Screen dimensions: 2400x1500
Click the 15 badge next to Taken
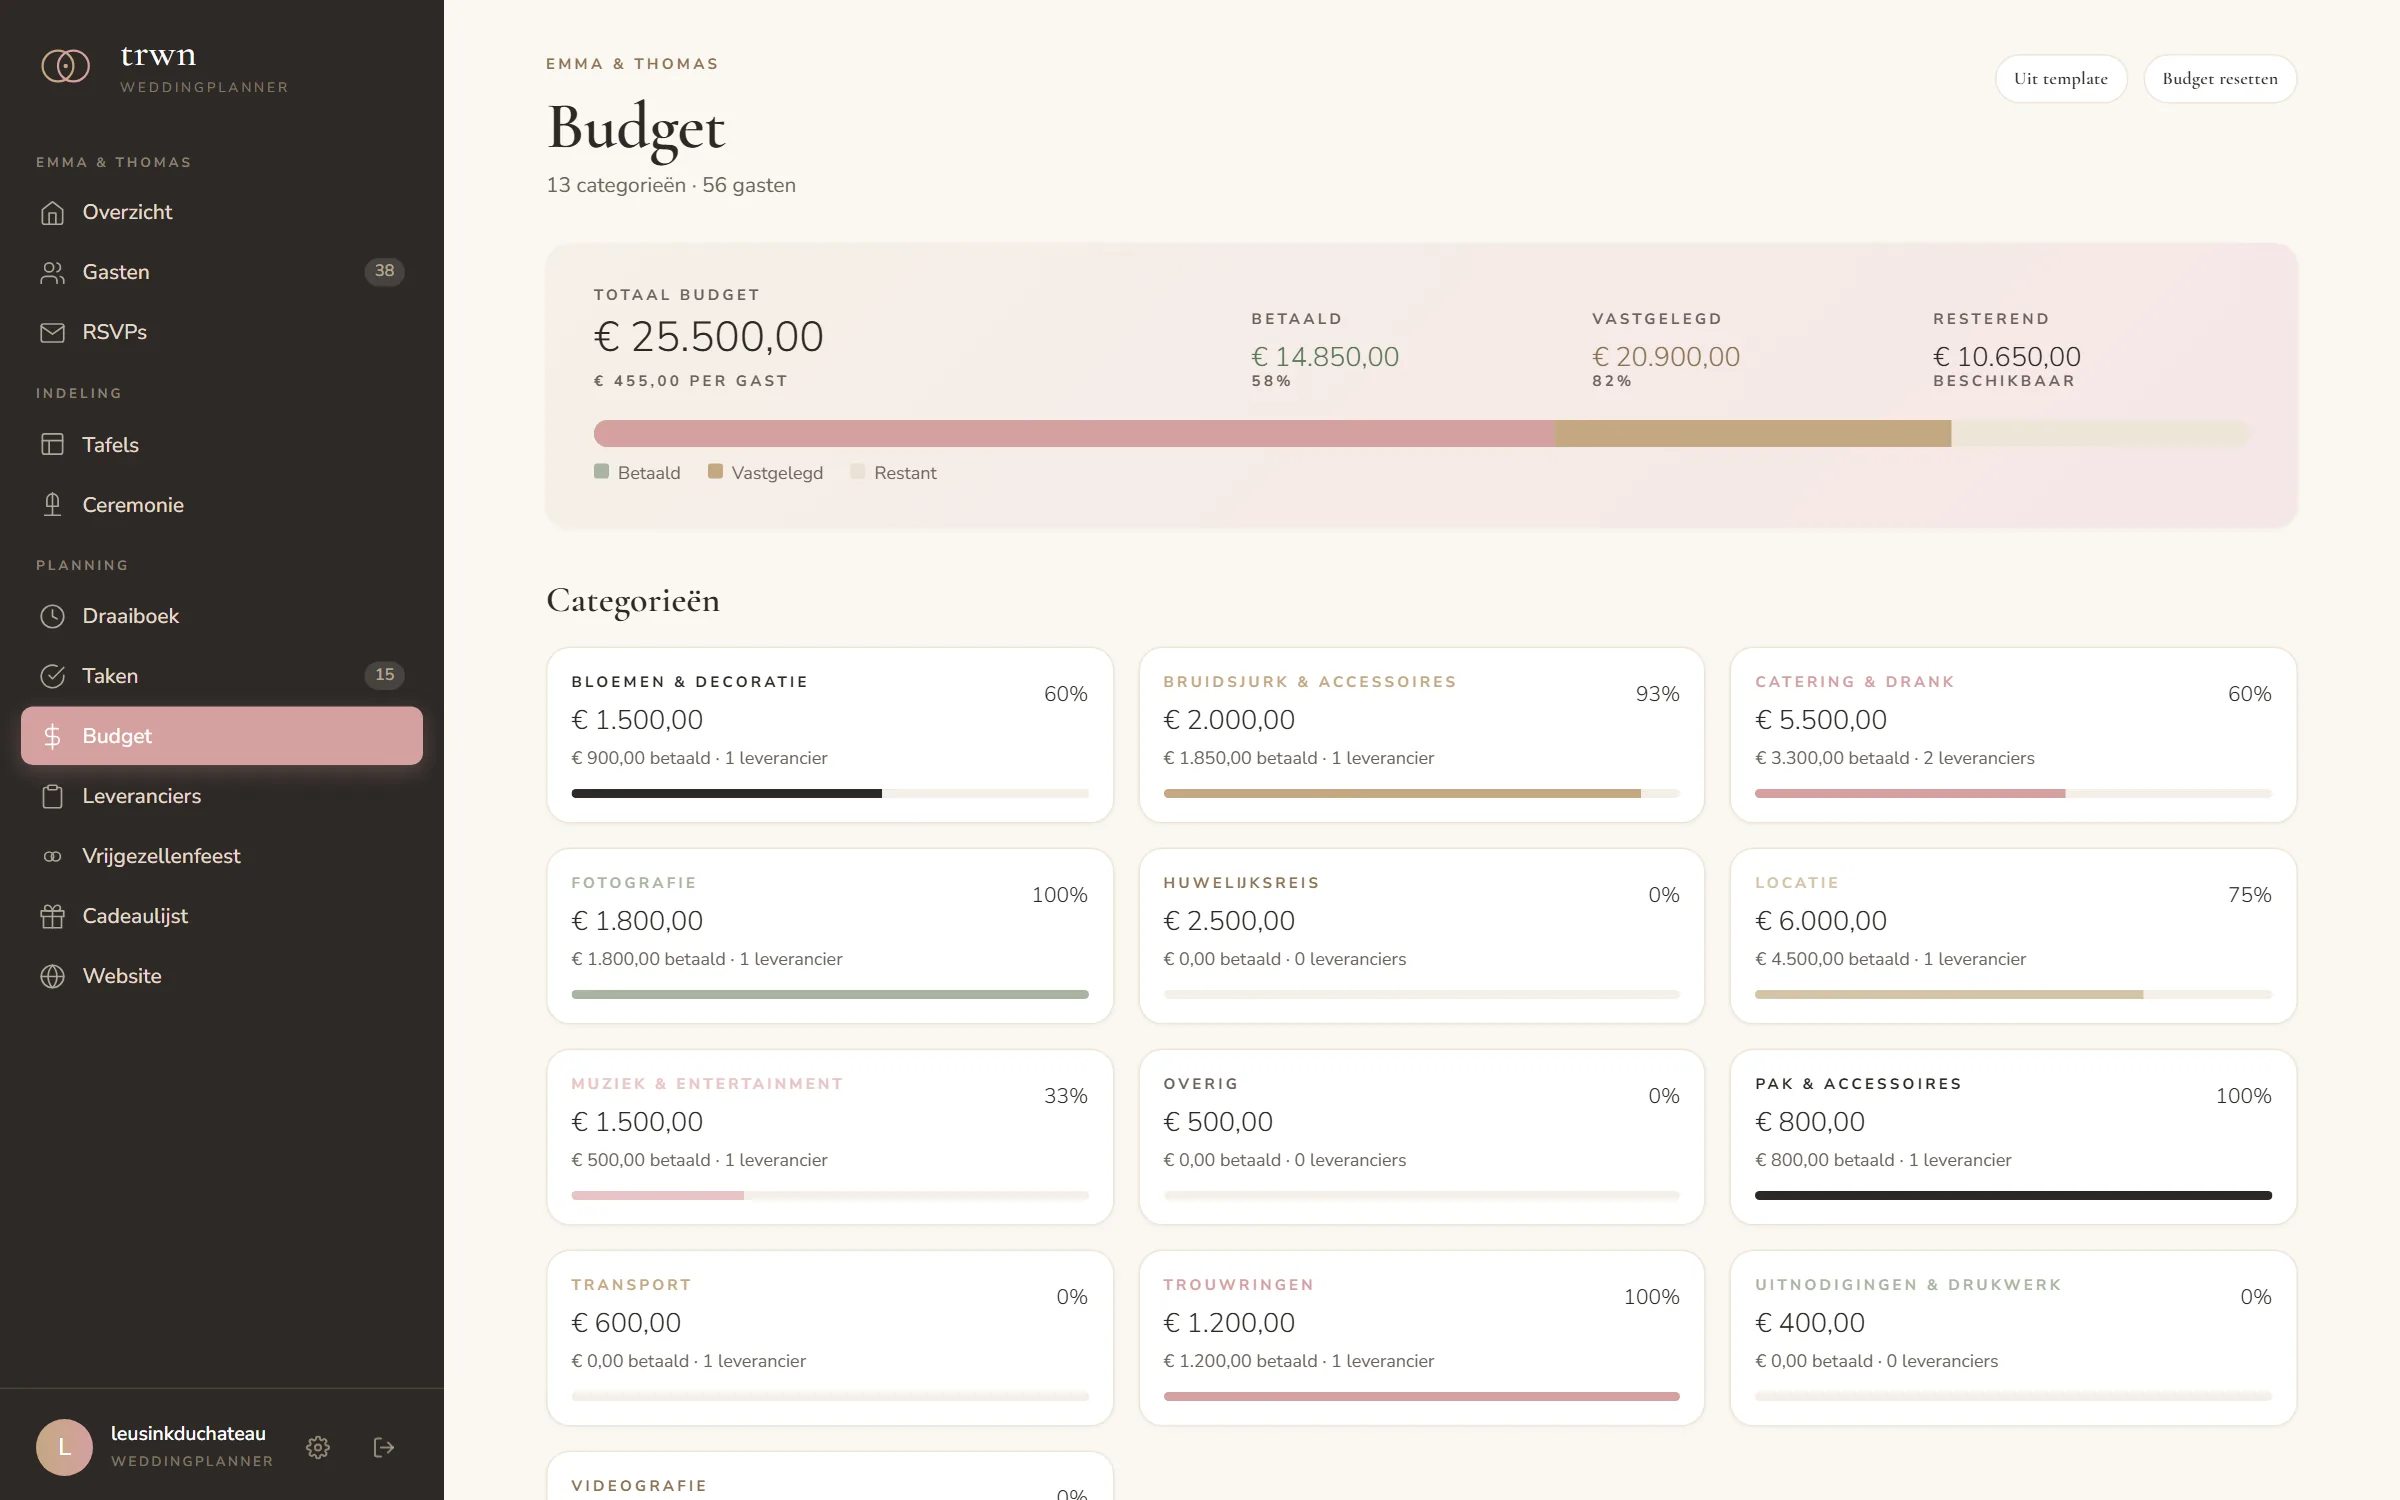click(x=384, y=675)
